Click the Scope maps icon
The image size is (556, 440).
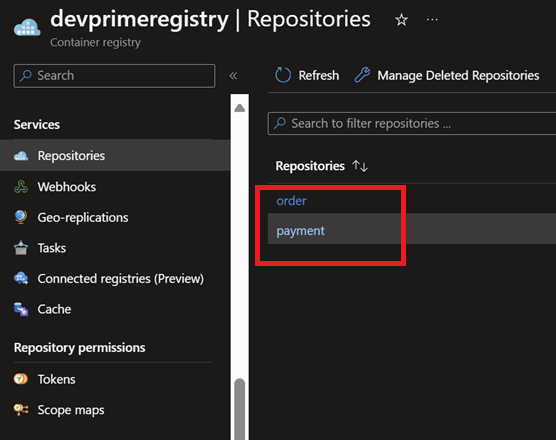pyautogui.click(x=21, y=409)
